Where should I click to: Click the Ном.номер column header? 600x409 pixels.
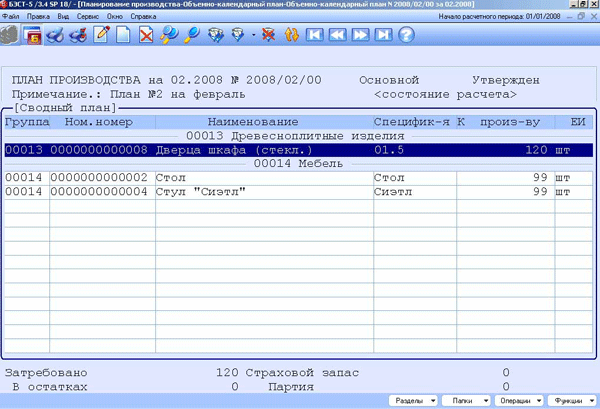tap(103, 122)
